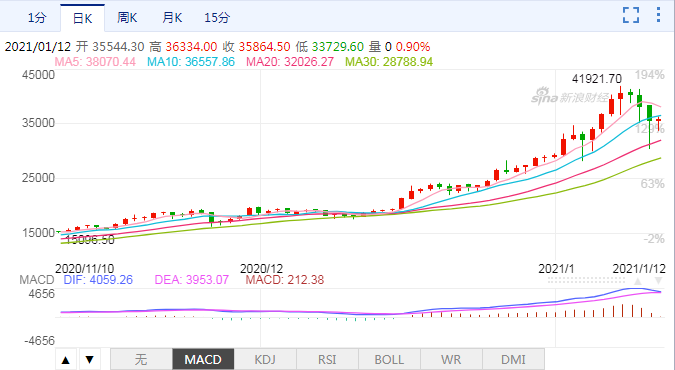Click the small gray down triangle by slider
This screenshot has width=675, height=370.
tap(658, 281)
